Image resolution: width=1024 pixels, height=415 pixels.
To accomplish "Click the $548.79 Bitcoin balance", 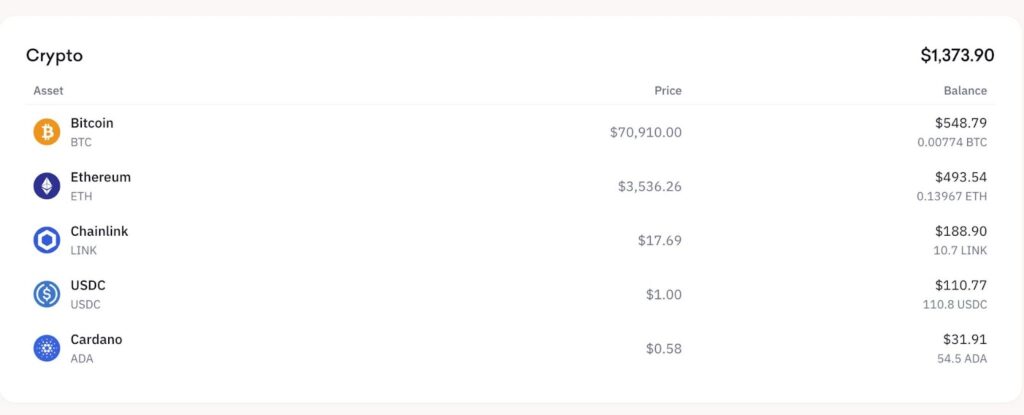I will coord(961,123).
